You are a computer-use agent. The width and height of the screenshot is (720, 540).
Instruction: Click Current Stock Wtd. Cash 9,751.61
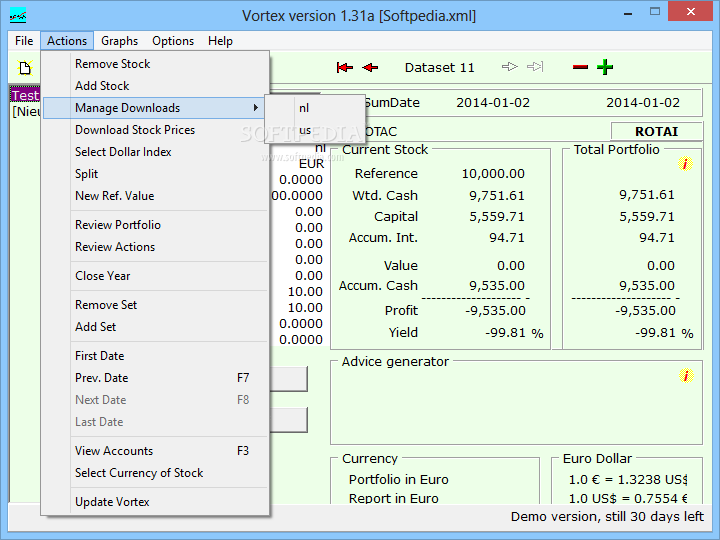pyautogui.click(x=496, y=196)
